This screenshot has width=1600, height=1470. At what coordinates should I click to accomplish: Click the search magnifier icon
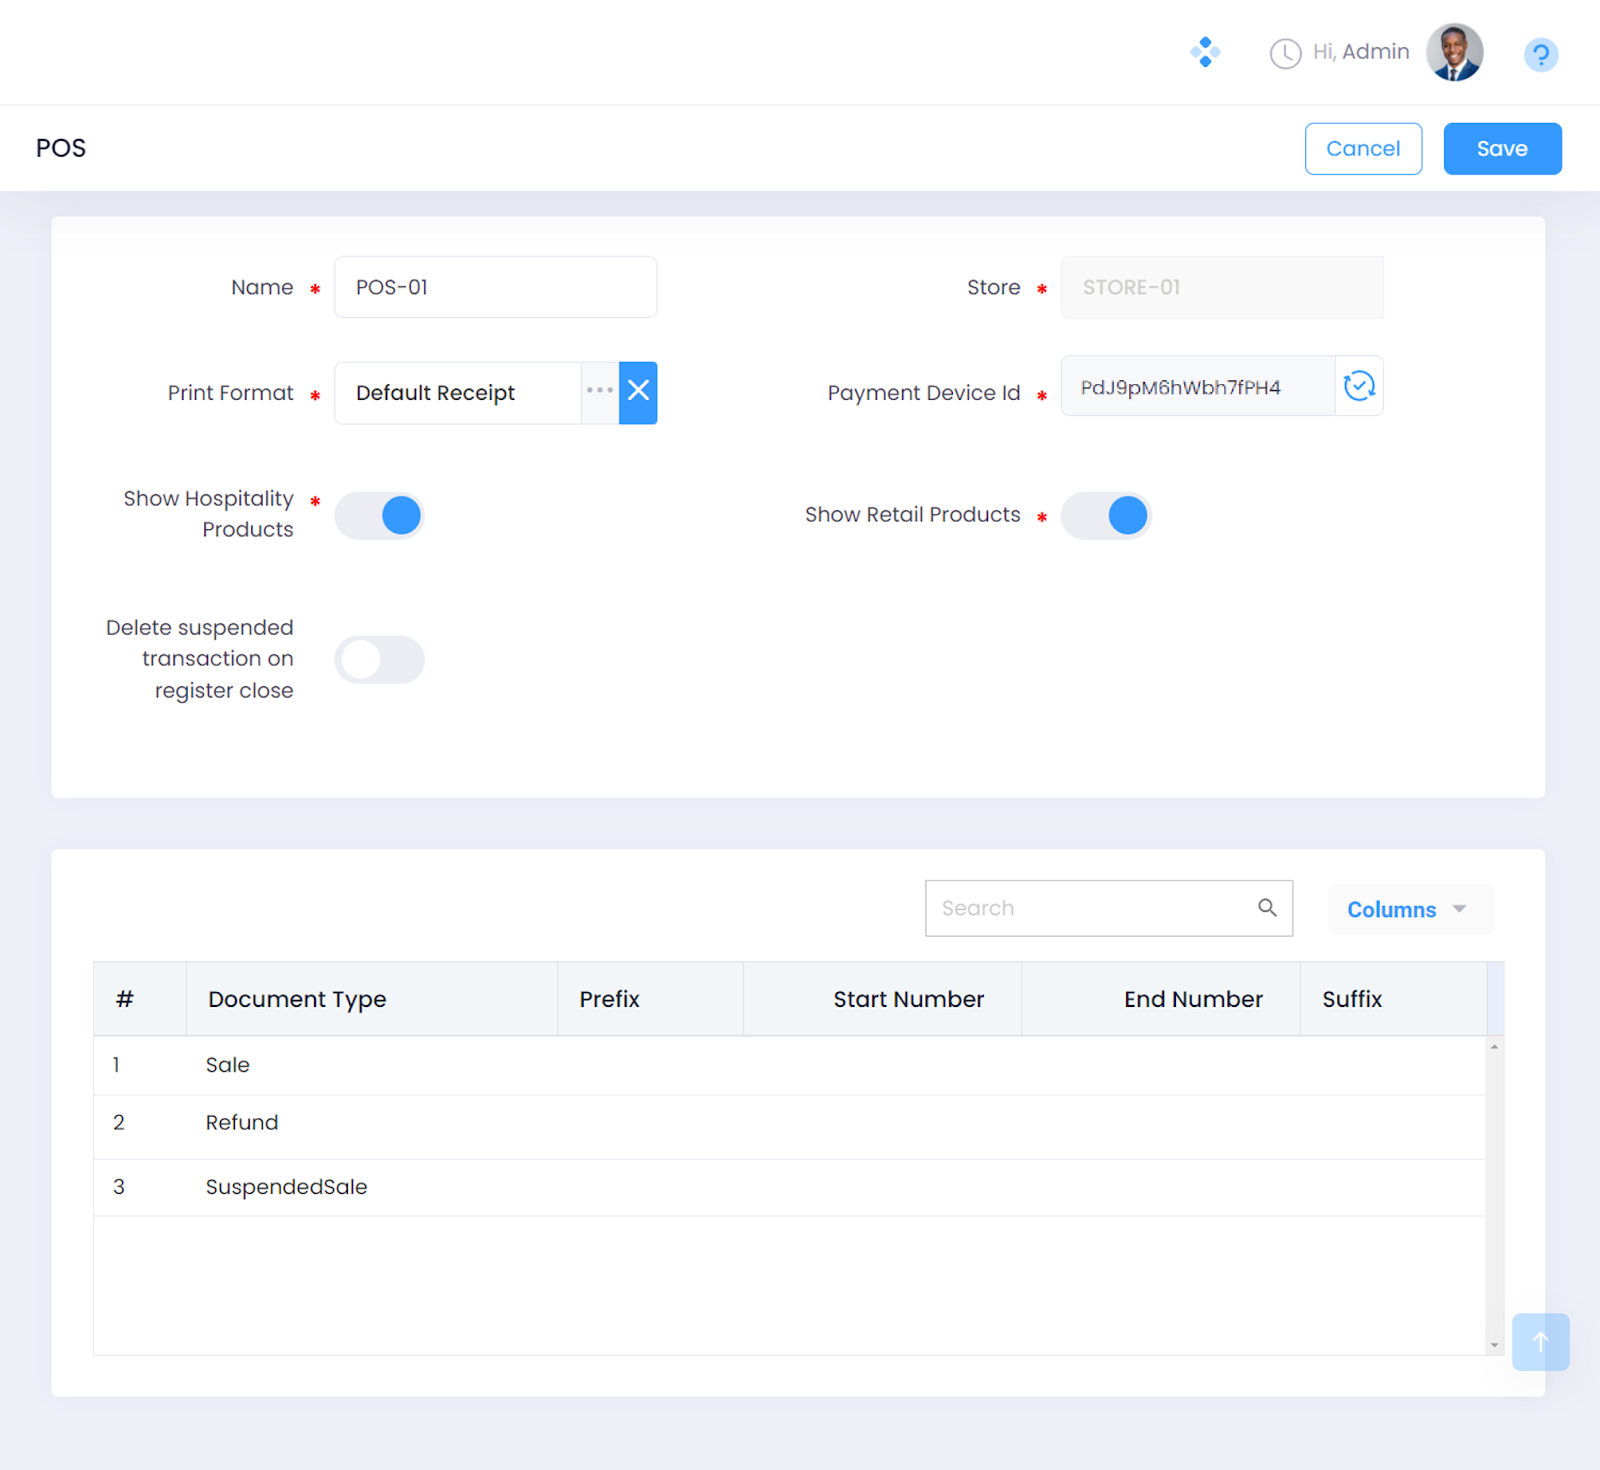1267,908
